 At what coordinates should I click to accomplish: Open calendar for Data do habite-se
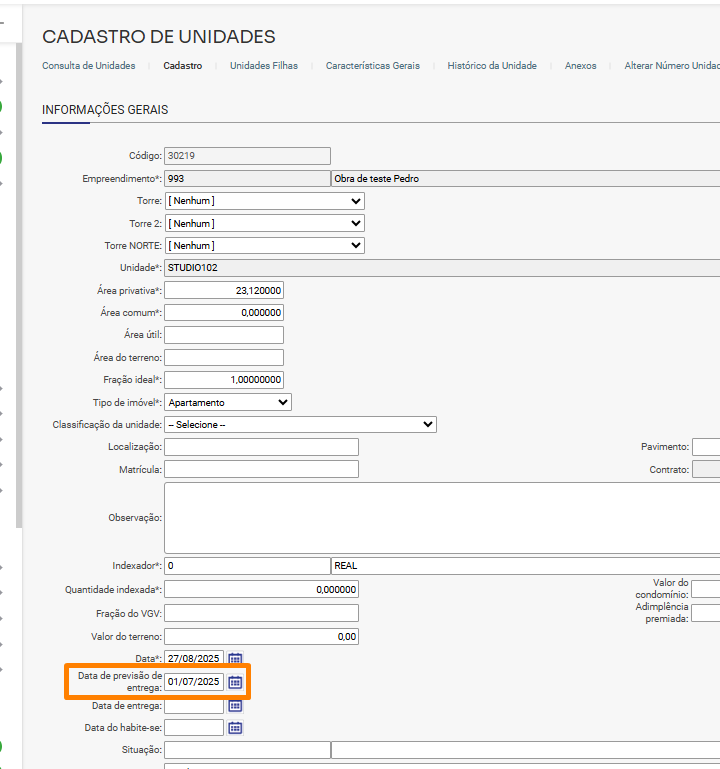[235, 727]
